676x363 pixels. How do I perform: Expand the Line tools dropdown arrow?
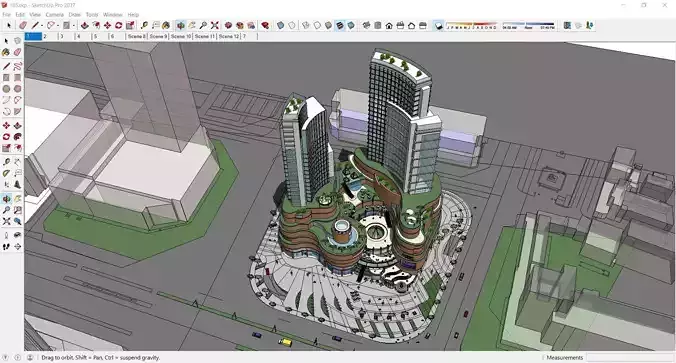click(42, 25)
